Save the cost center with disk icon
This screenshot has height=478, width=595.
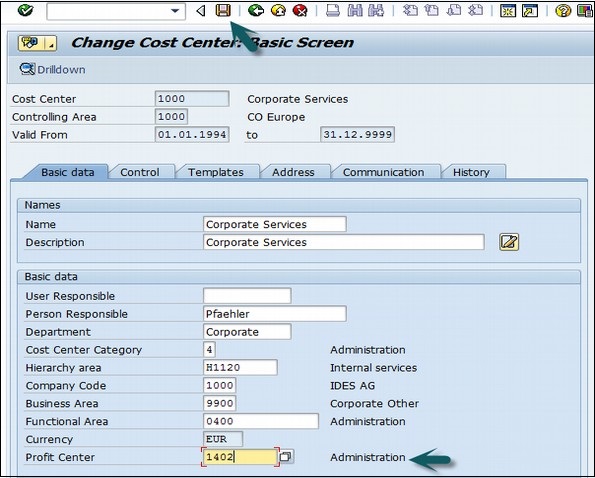tap(223, 10)
